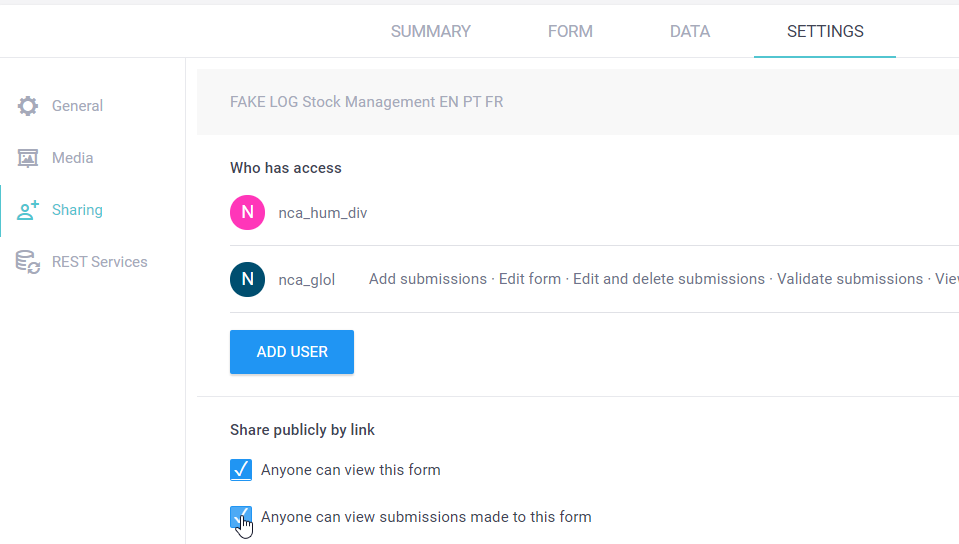Select the SETTINGS tab
The height and width of the screenshot is (544, 959).
pos(825,31)
